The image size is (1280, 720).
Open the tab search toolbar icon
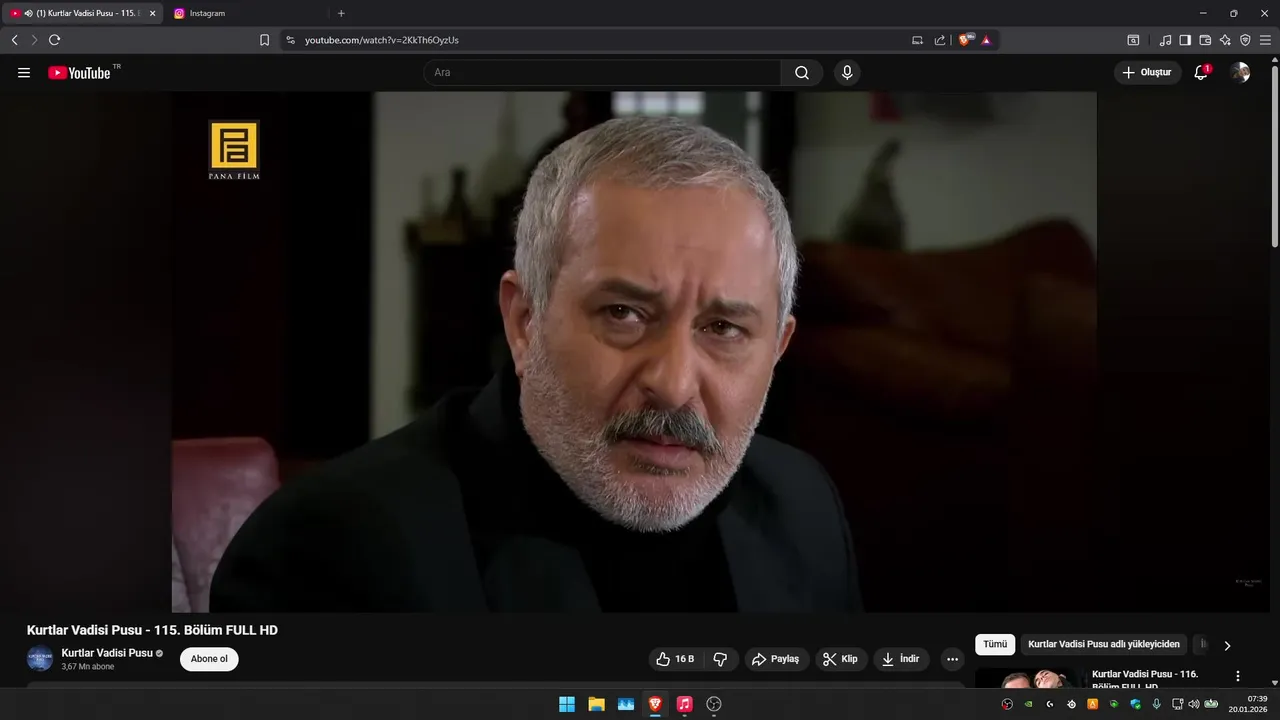click(x=1133, y=40)
